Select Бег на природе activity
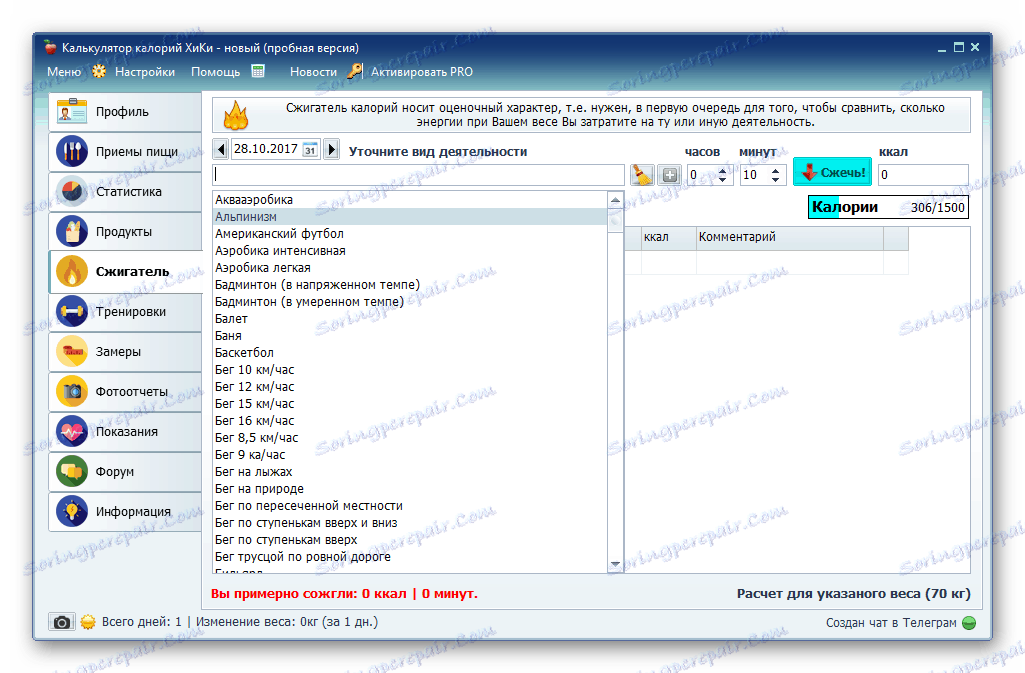1025x673 pixels. tap(411, 489)
